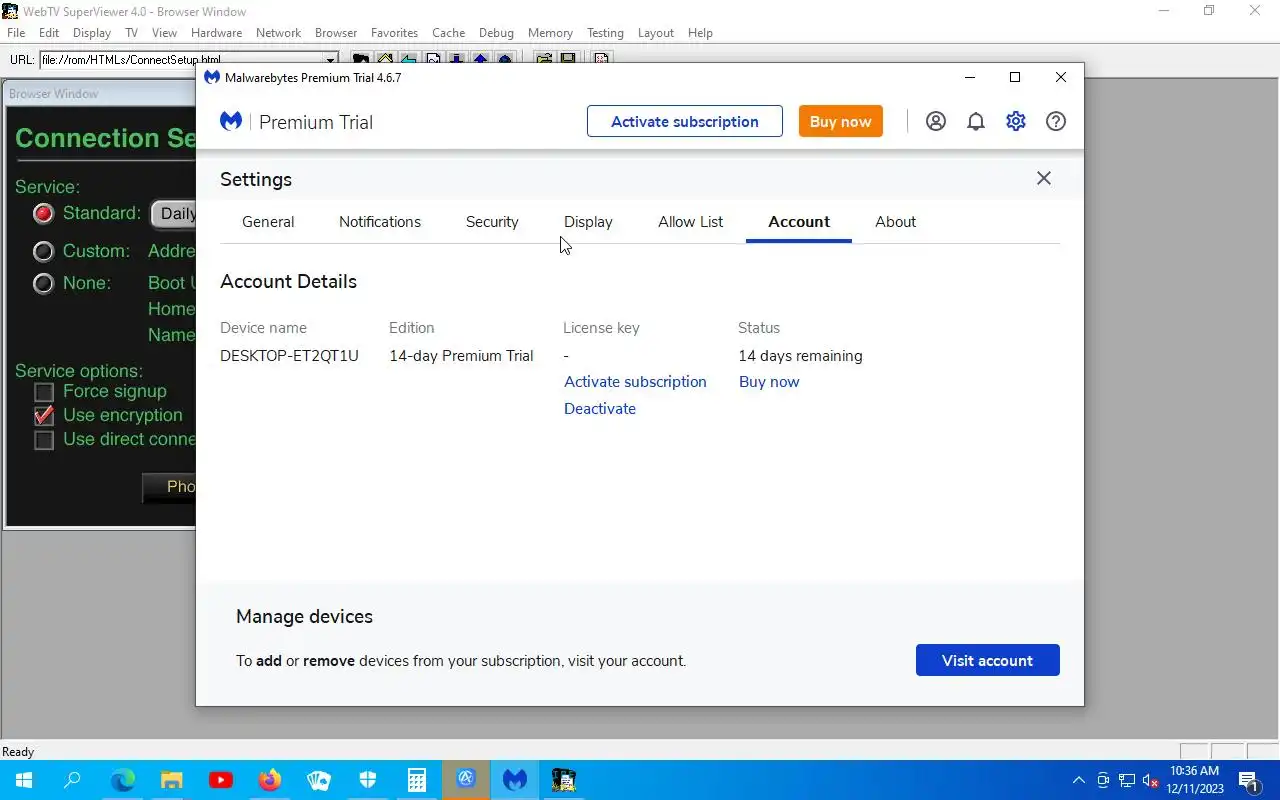Screen dimensions: 1280x800
Task: Open the YouTube taskbar icon
Action: (x=220, y=780)
